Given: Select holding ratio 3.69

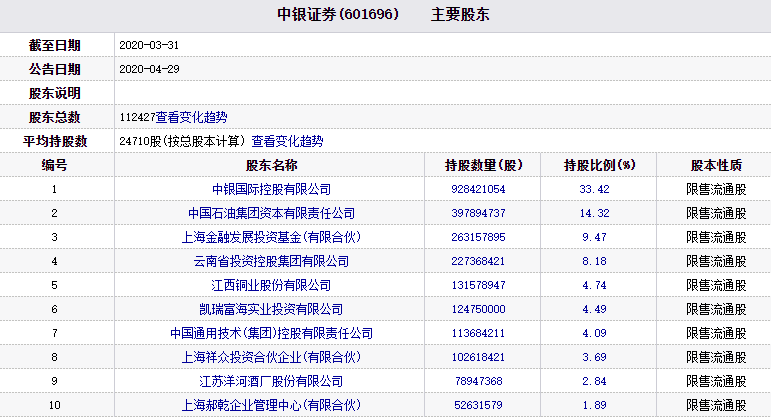Looking at the screenshot, I should tap(594, 358).
